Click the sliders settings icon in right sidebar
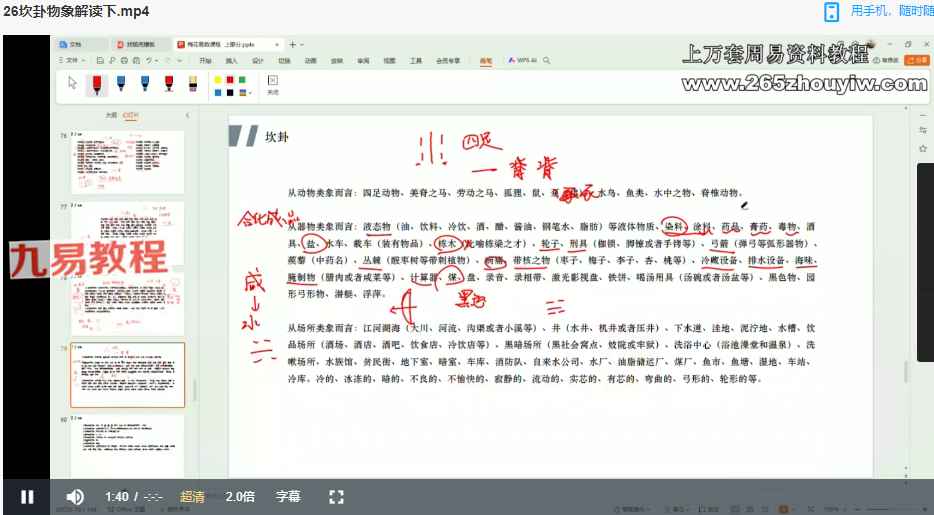This screenshot has width=934, height=515. coord(923,130)
